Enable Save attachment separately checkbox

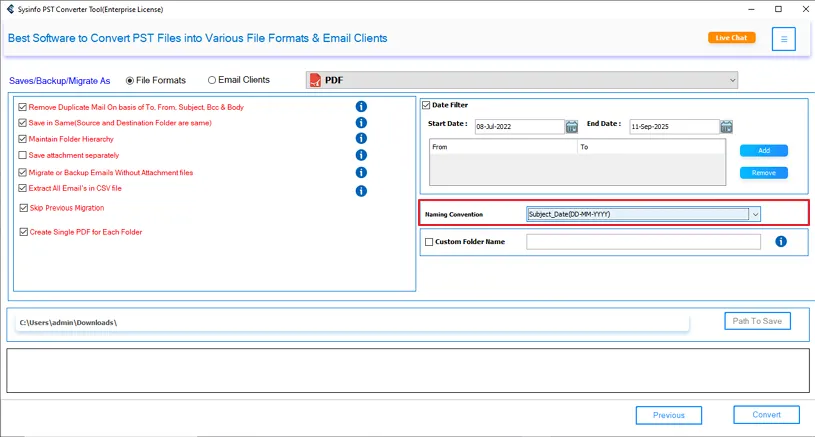pos(23,156)
